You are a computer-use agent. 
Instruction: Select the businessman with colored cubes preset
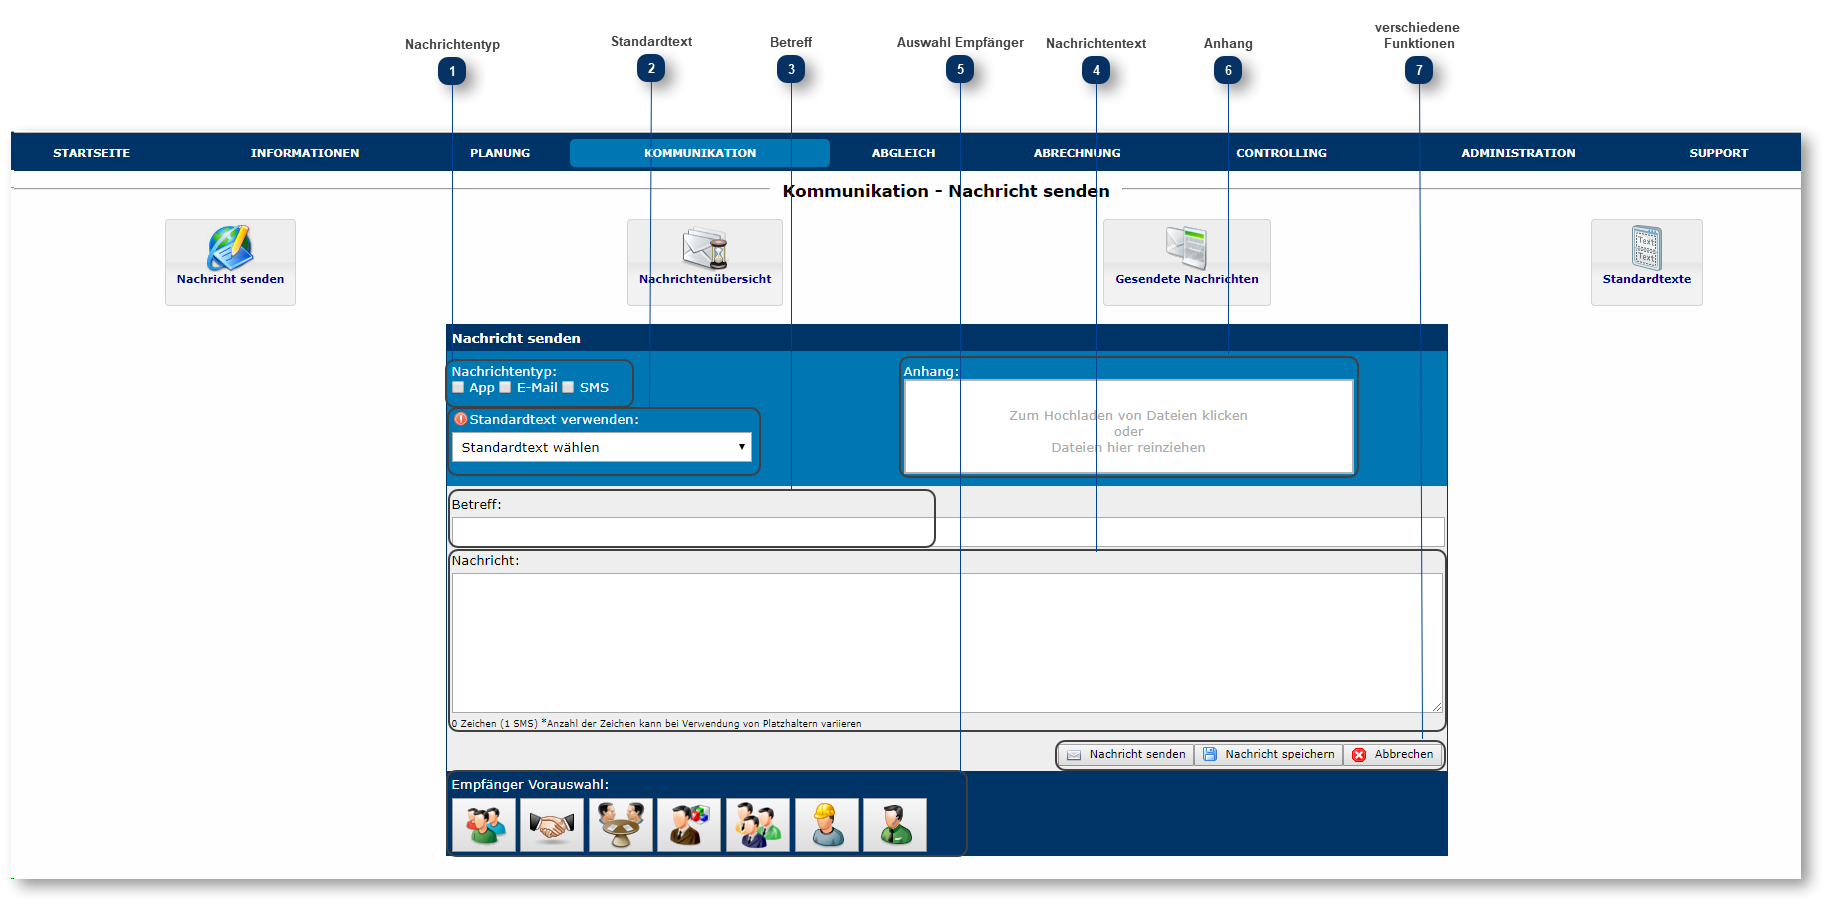pos(689,825)
